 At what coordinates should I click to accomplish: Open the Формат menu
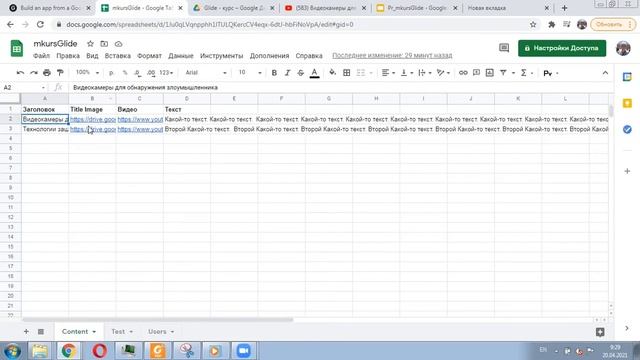149,56
